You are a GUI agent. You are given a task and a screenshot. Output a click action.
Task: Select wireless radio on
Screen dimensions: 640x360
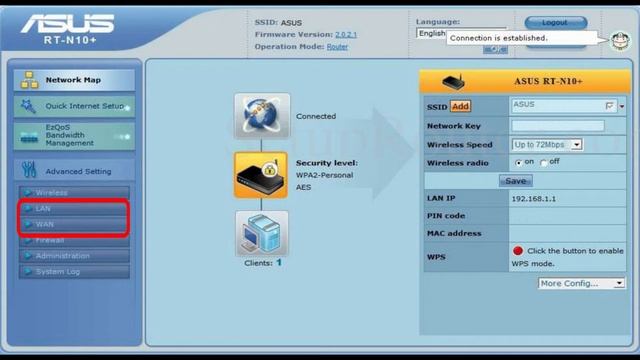[518, 162]
